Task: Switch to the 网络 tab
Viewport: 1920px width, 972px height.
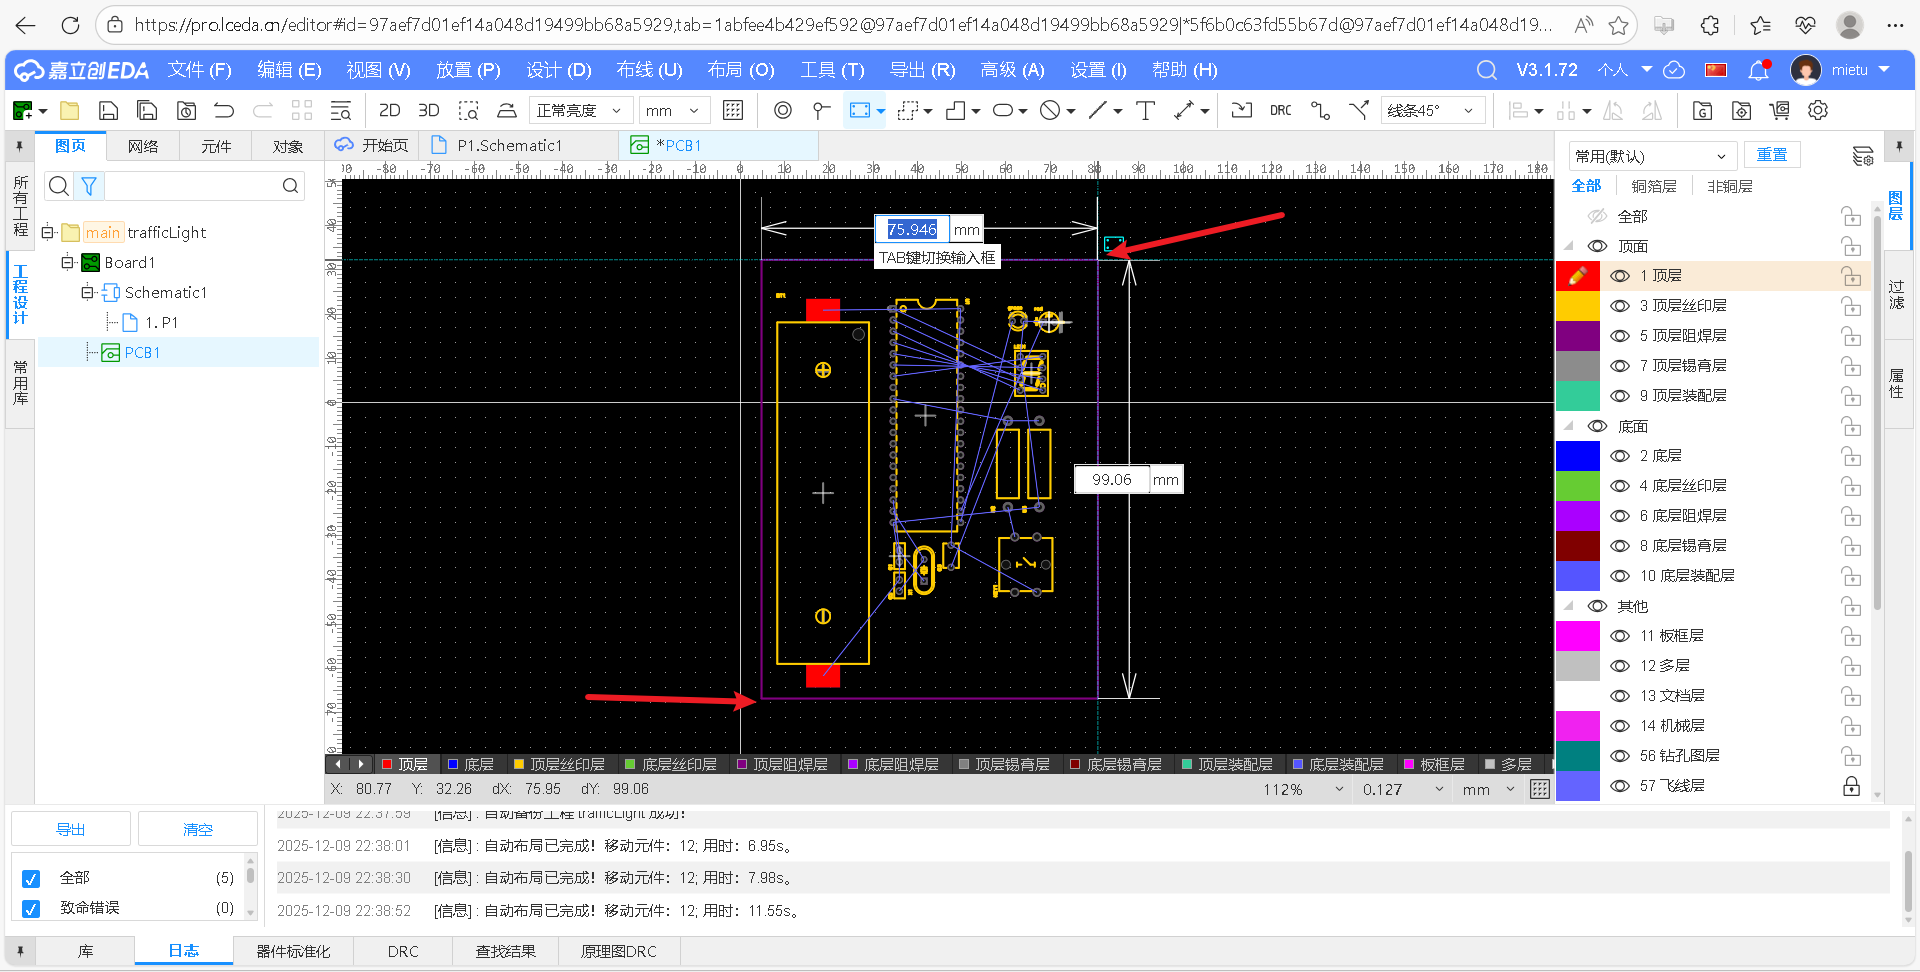Action: (143, 146)
